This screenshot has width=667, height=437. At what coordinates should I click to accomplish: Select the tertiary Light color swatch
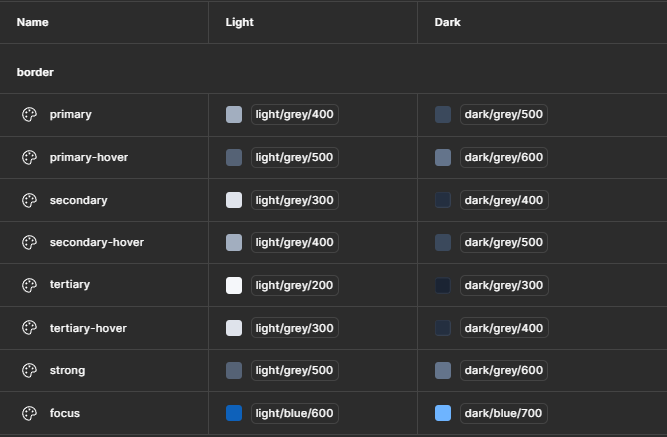[x=234, y=285]
